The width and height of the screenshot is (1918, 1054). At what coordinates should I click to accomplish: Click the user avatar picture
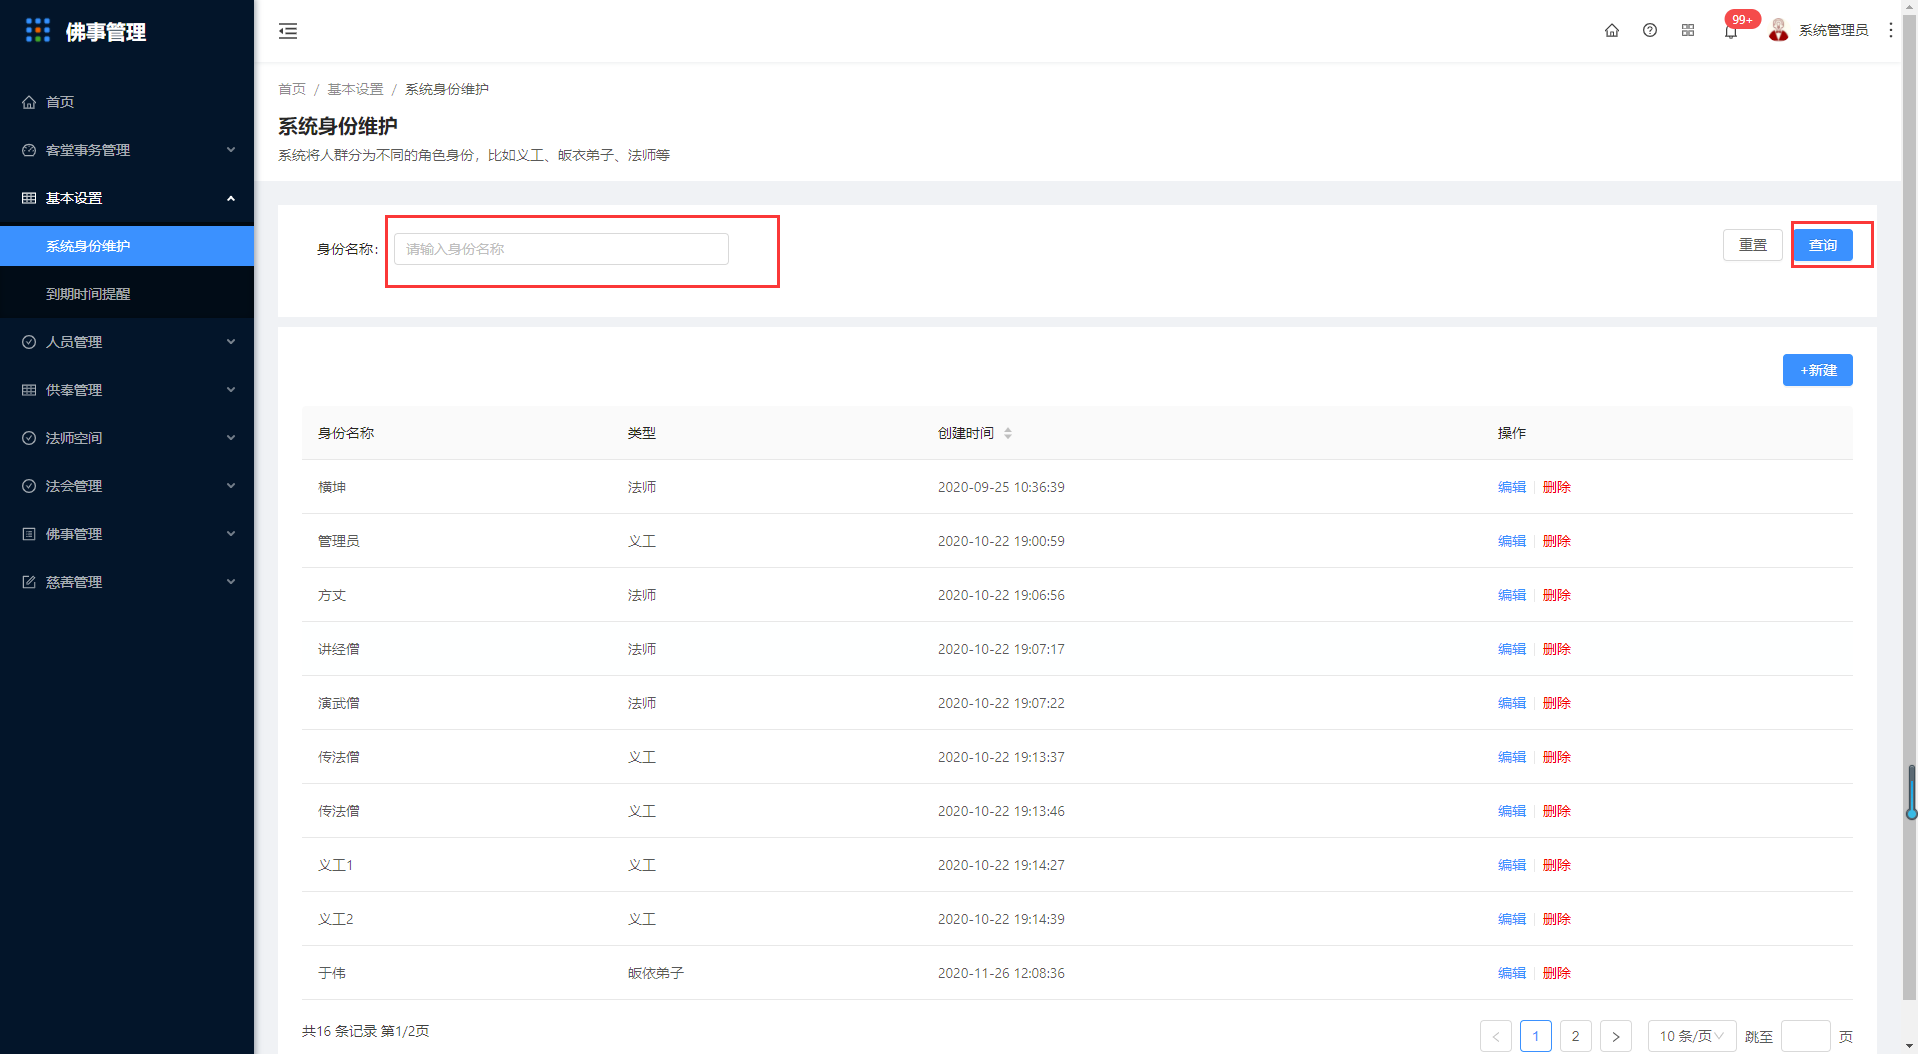tap(1778, 30)
